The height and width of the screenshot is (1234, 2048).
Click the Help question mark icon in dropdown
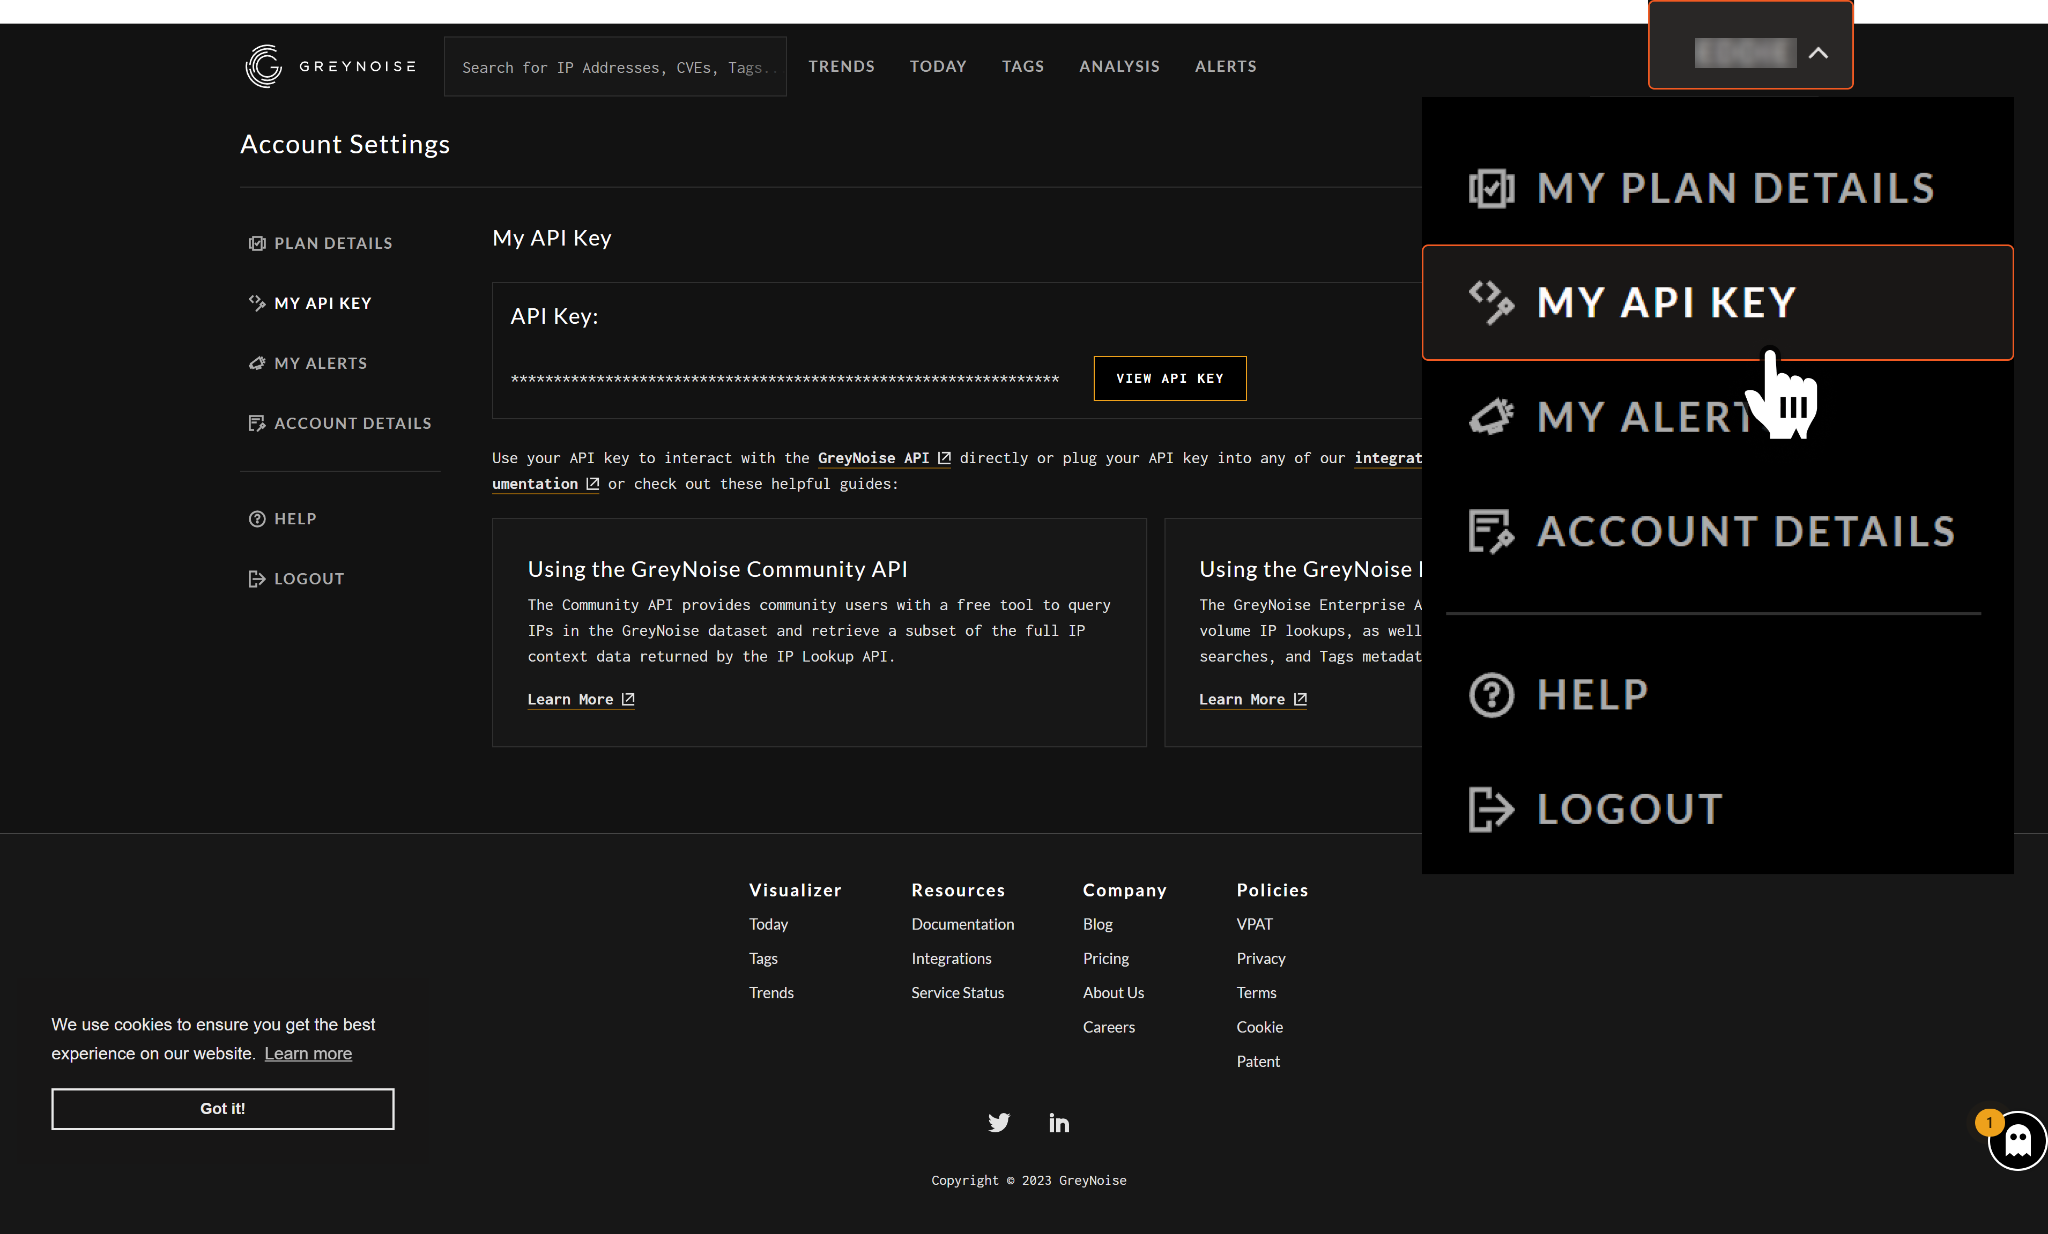[x=1491, y=695]
